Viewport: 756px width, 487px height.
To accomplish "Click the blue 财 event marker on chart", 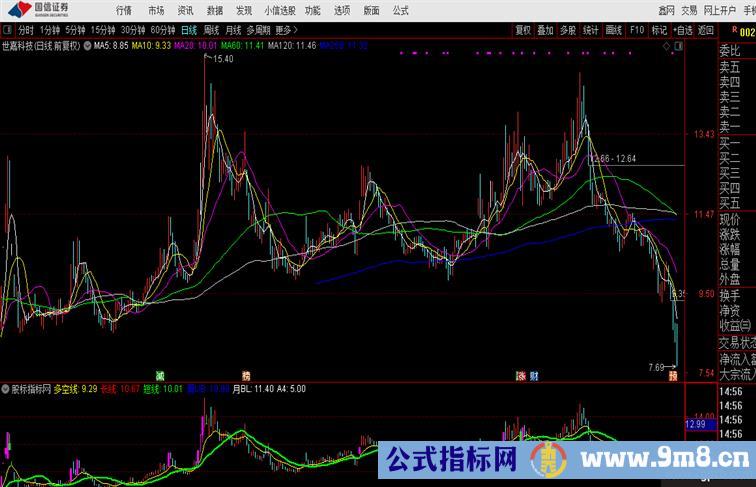I will point(534,375).
